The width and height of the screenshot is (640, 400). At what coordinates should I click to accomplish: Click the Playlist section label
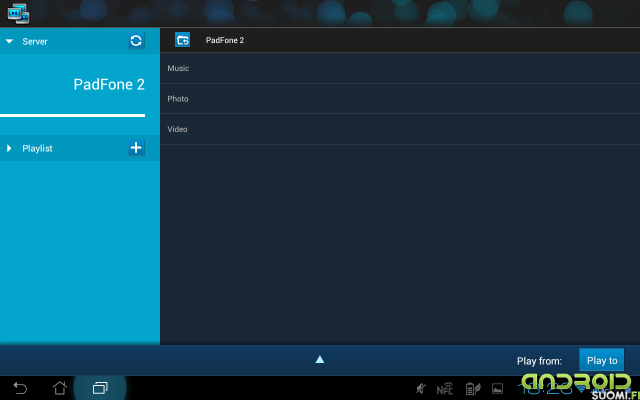[37, 149]
